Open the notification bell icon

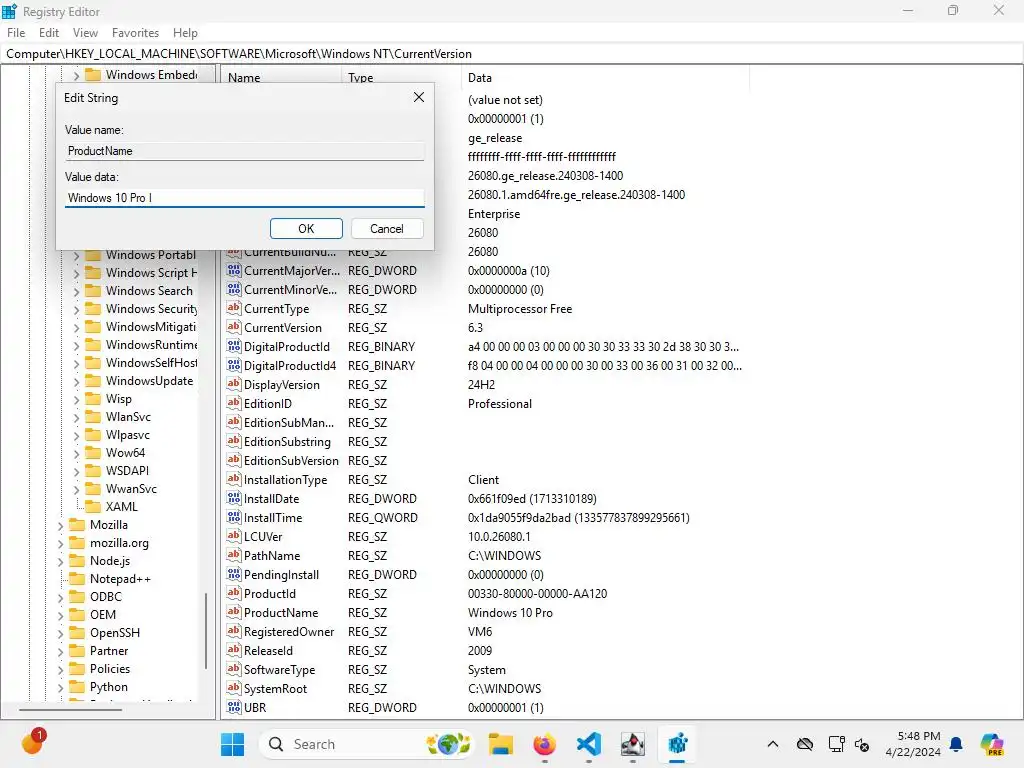pyautogui.click(x=956, y=744)
